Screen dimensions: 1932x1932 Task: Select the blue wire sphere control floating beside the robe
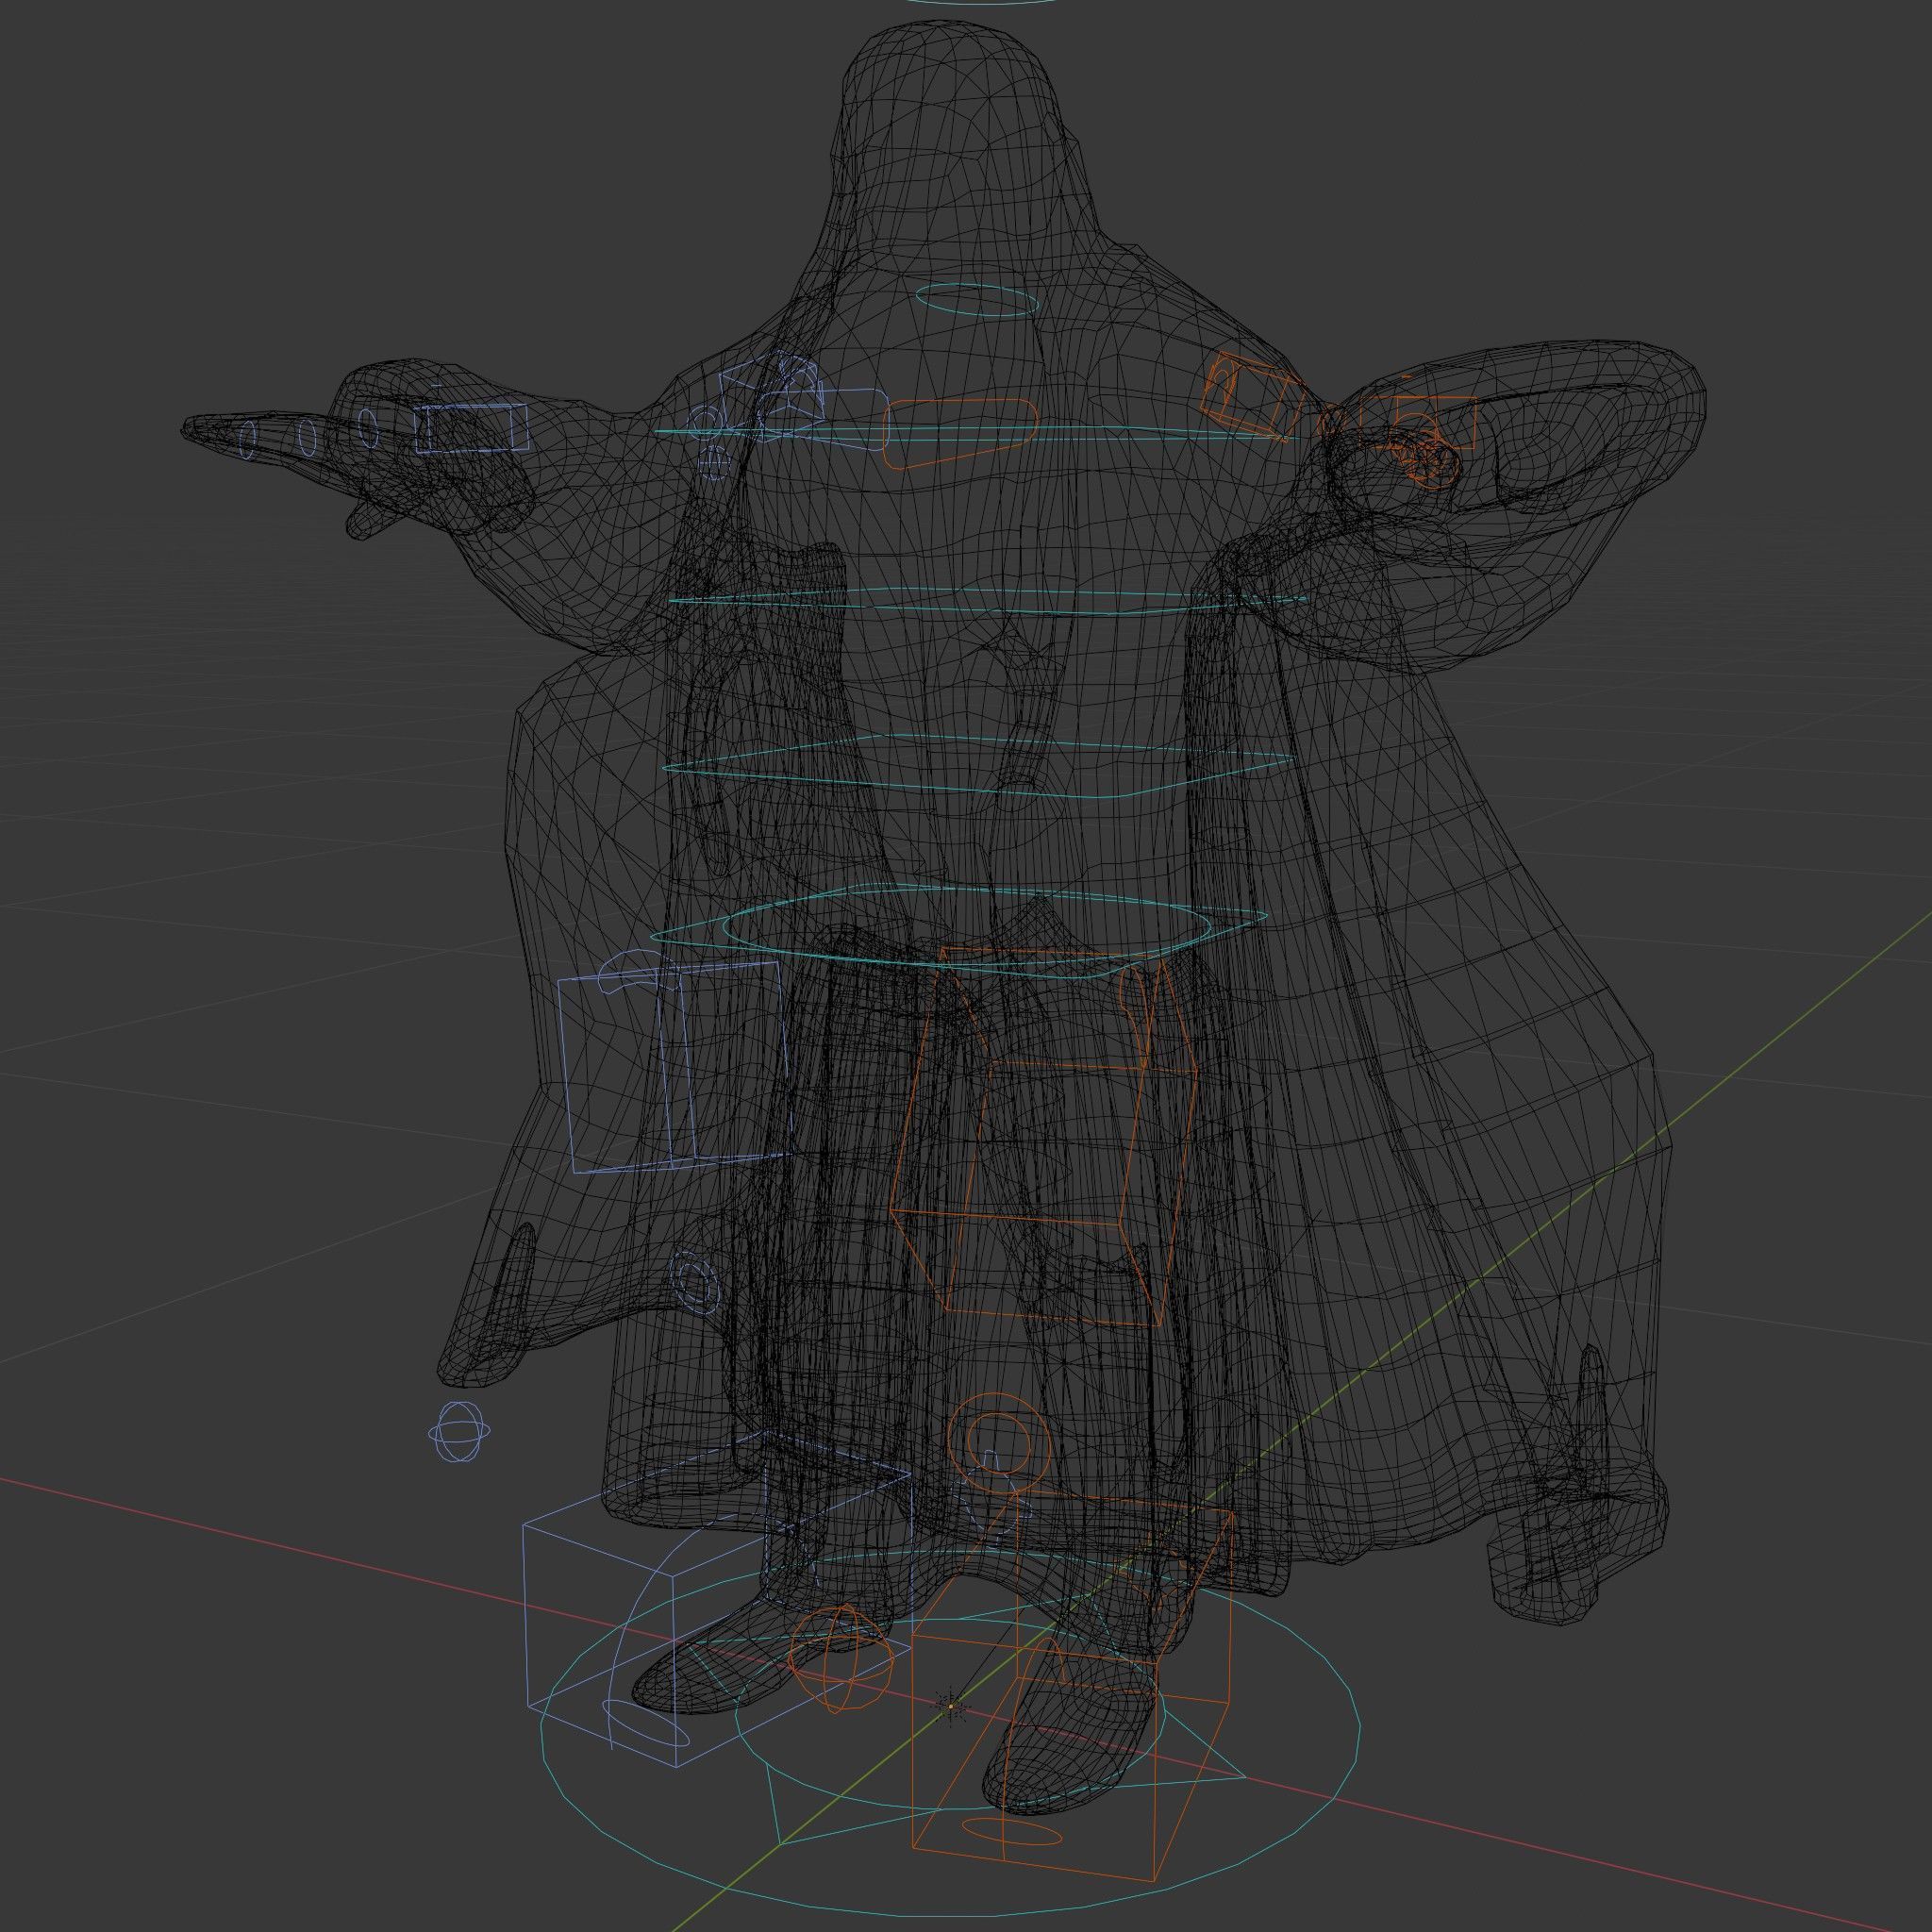pos(460,1432)
